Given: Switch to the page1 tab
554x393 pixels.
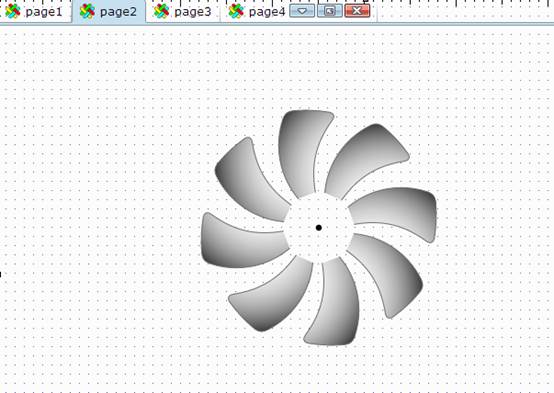Looking at the screenshot, I should pyautogui.click(x=35, y=12).
